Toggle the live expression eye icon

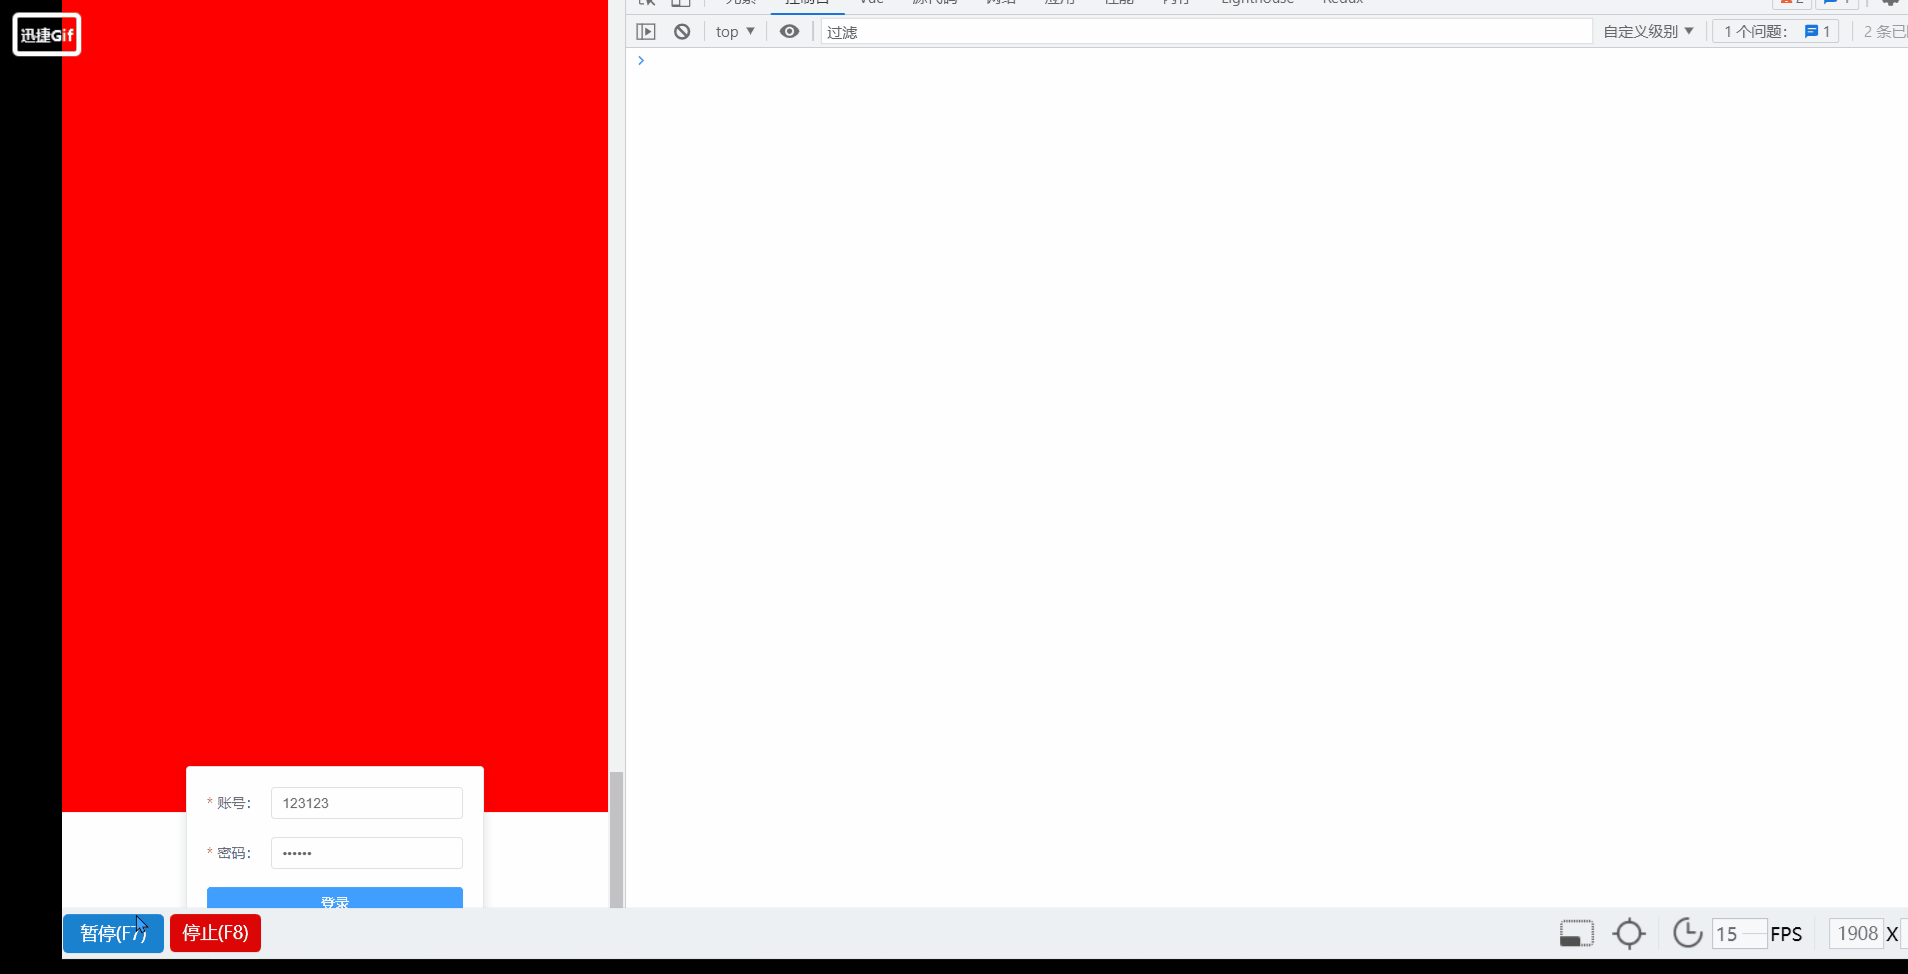click(x=789, y=32)
